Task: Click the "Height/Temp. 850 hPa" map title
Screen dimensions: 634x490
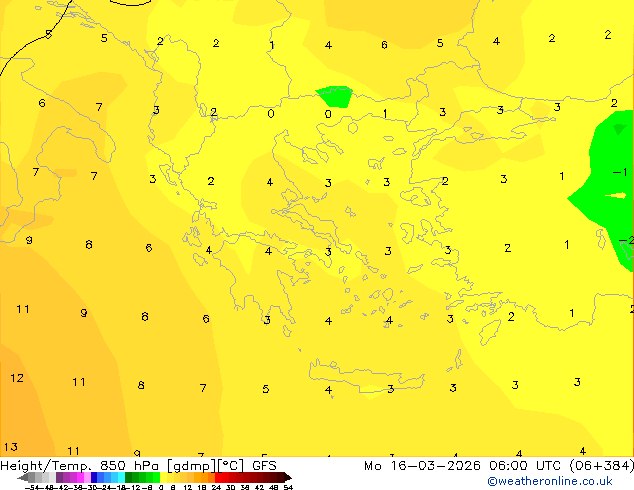Action: point(79,466)
